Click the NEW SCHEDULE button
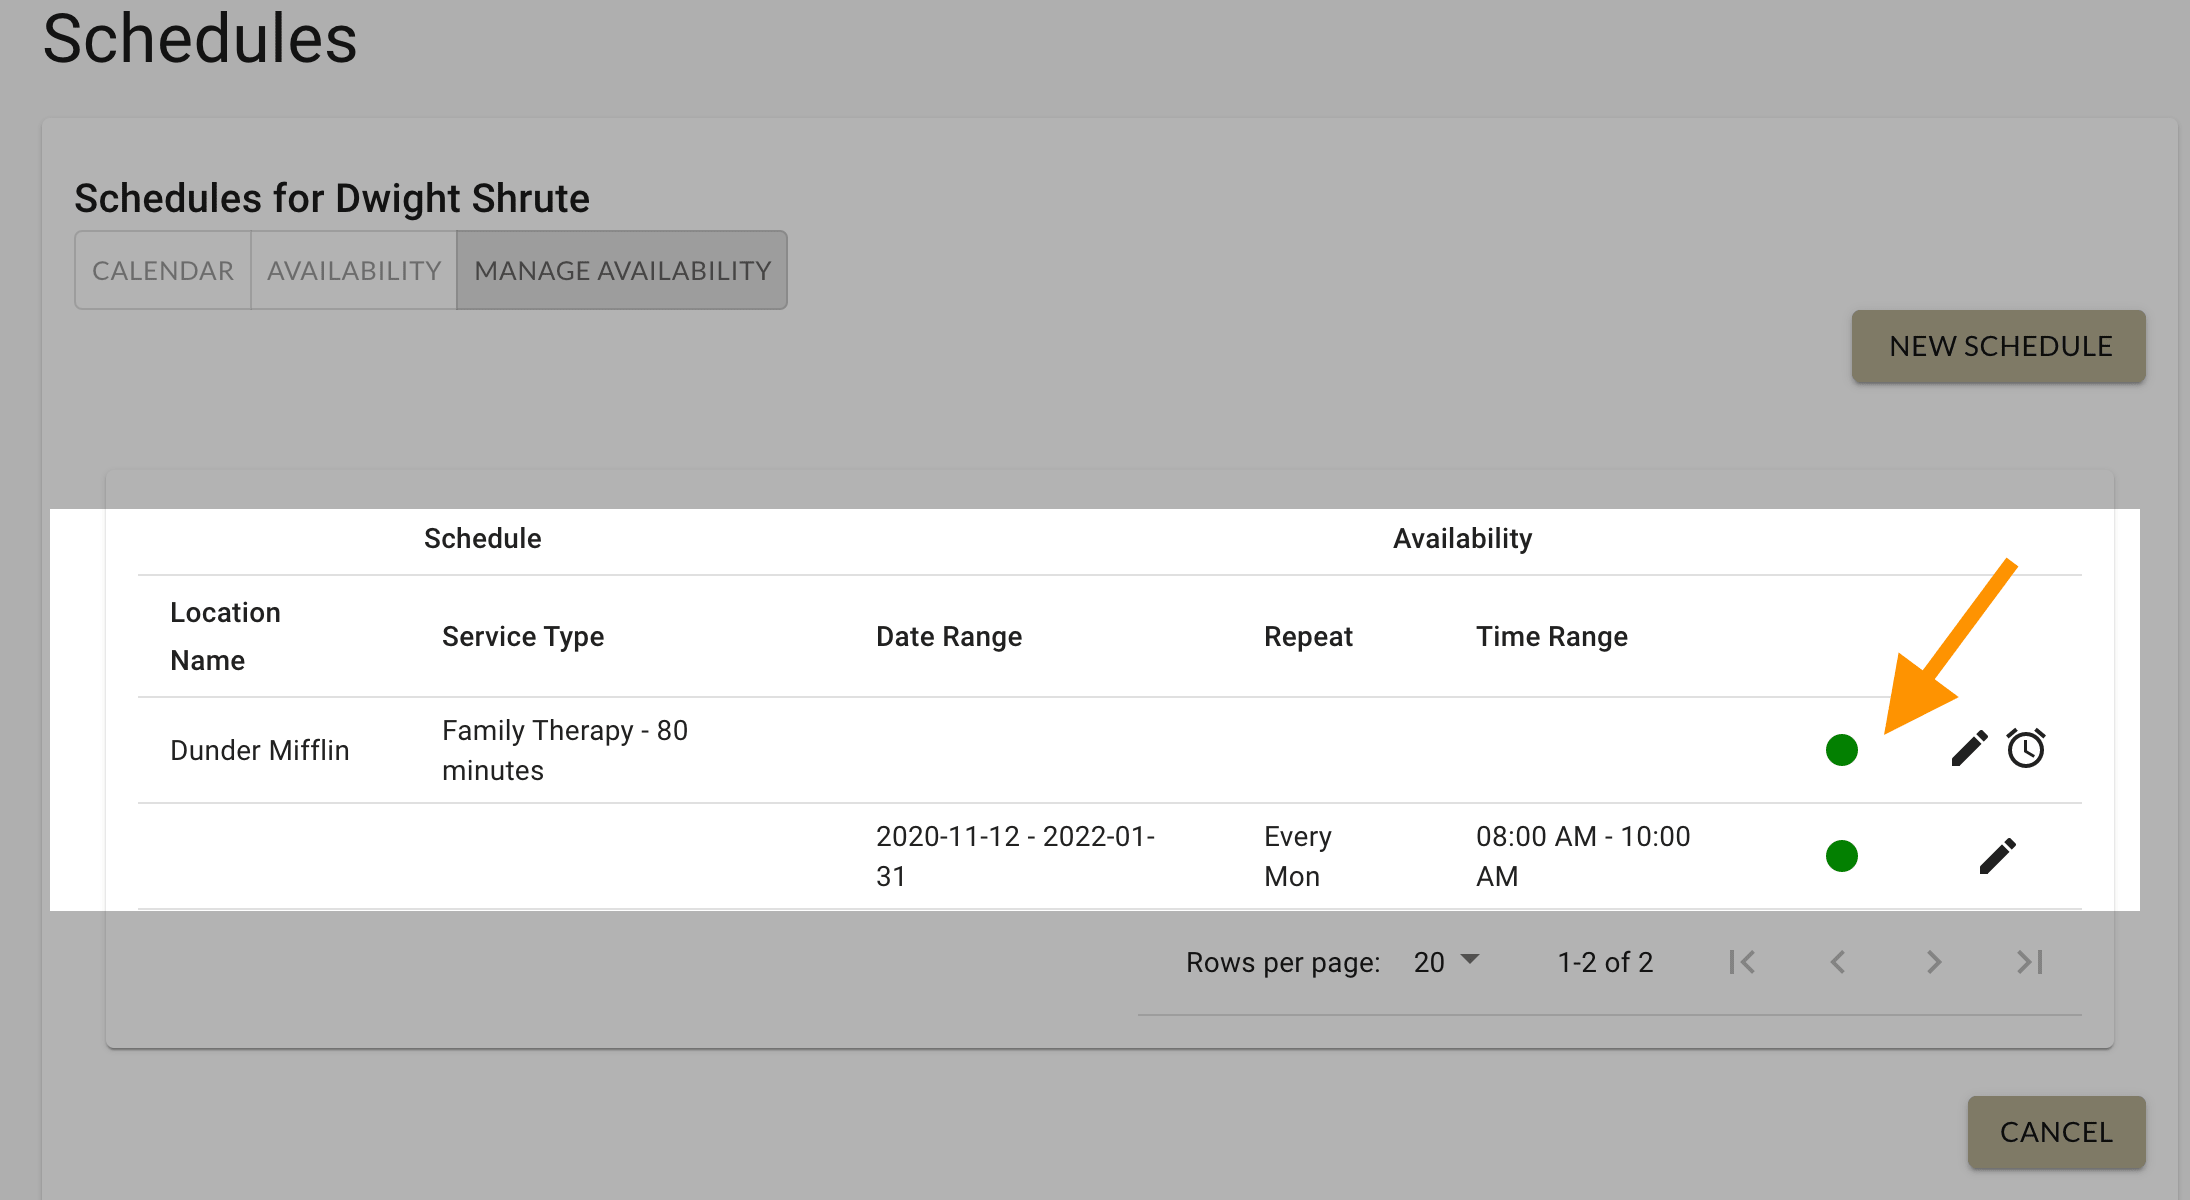 (1999, 346)
